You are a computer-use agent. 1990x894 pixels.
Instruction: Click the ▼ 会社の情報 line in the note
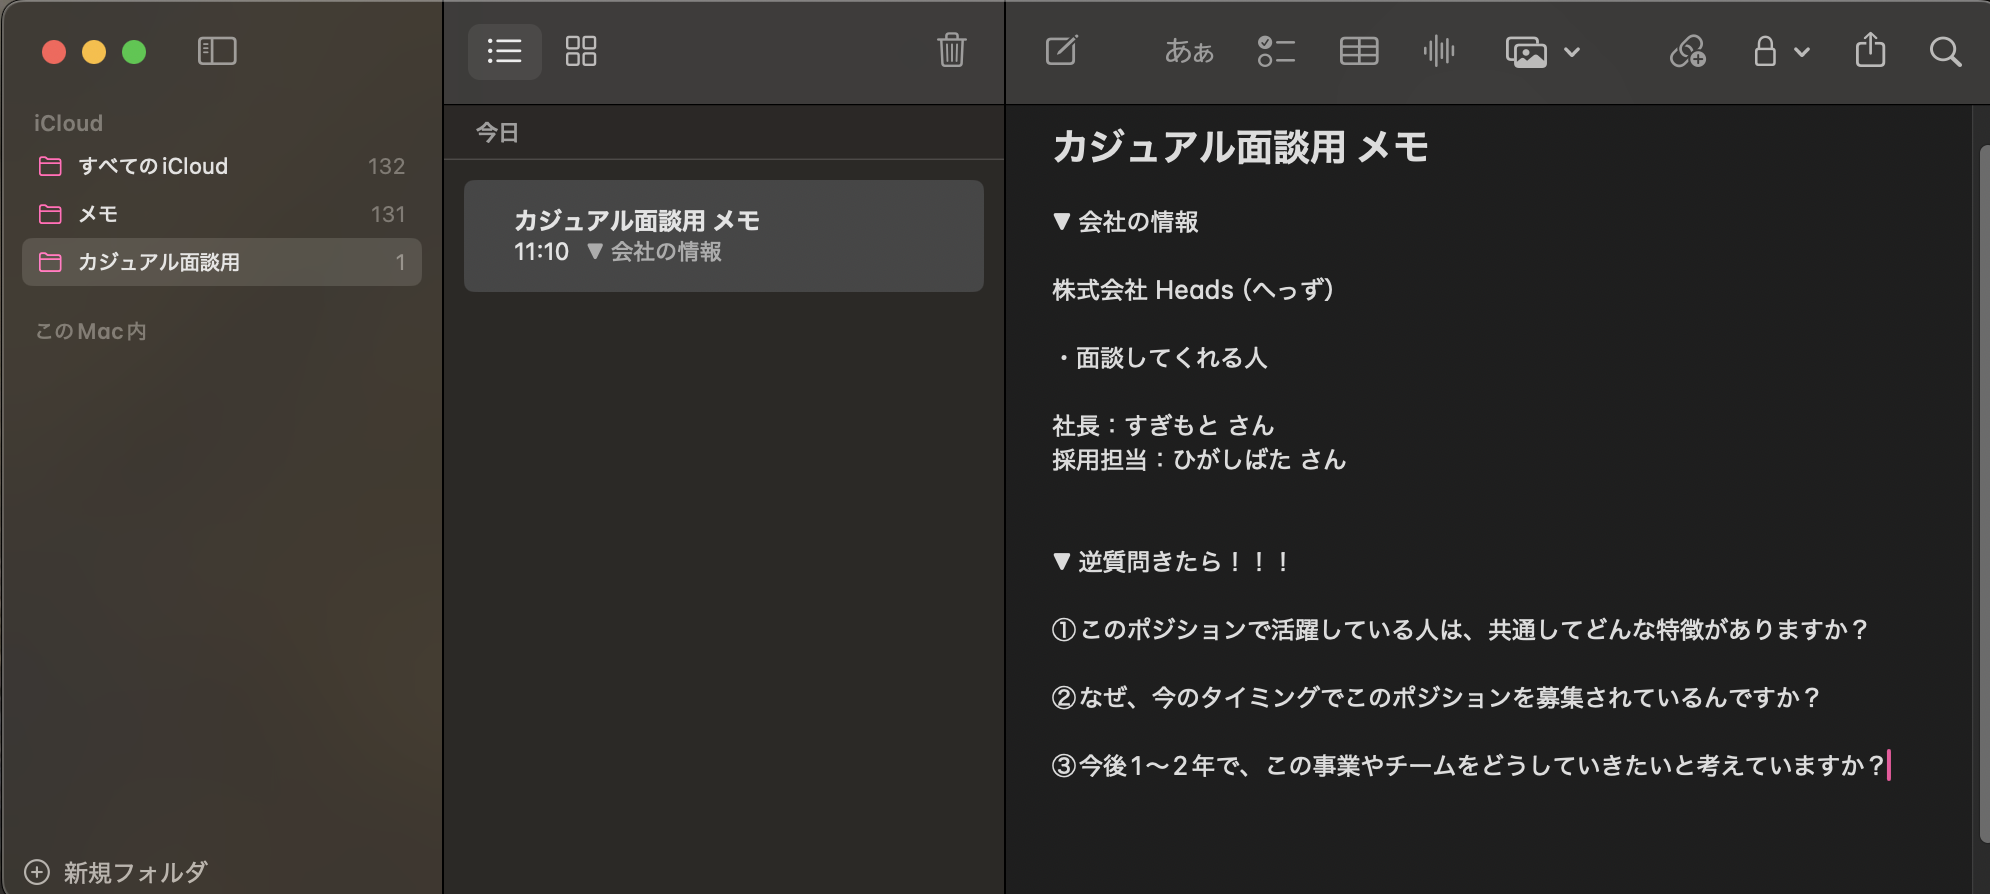[1125, 222]
